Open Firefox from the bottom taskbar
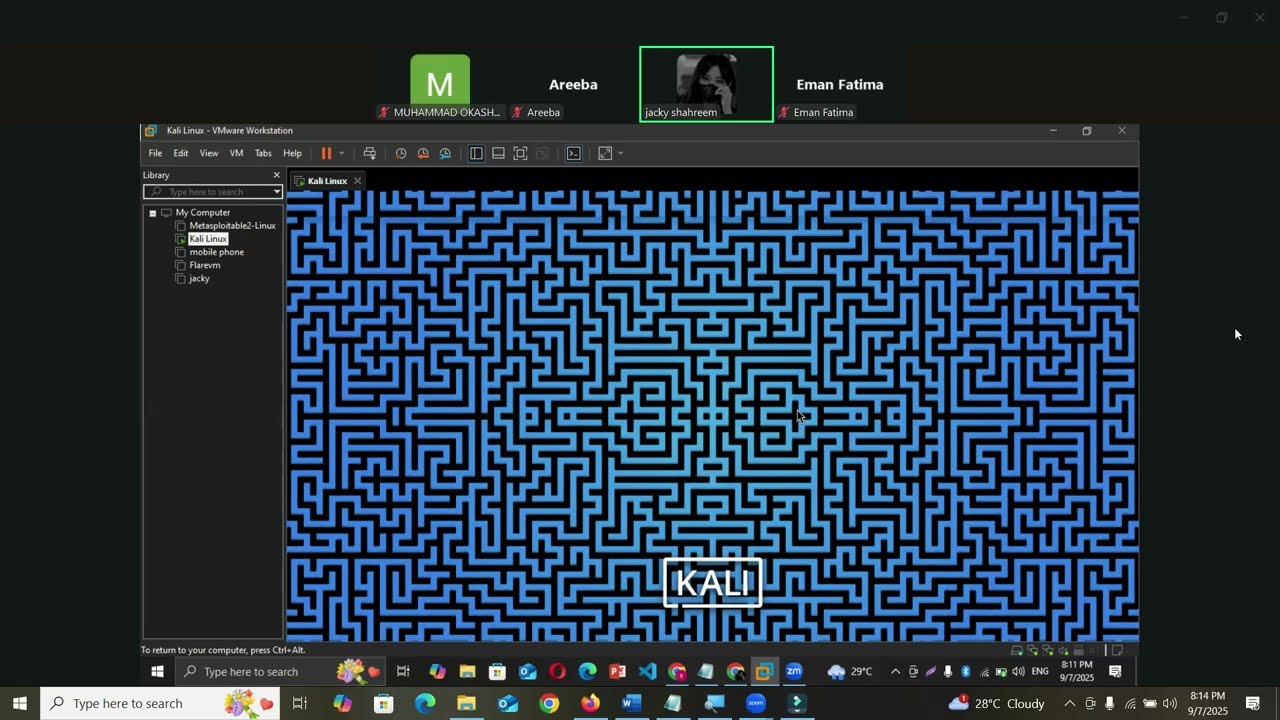The image size is (1280, 720). coord(590,704)
